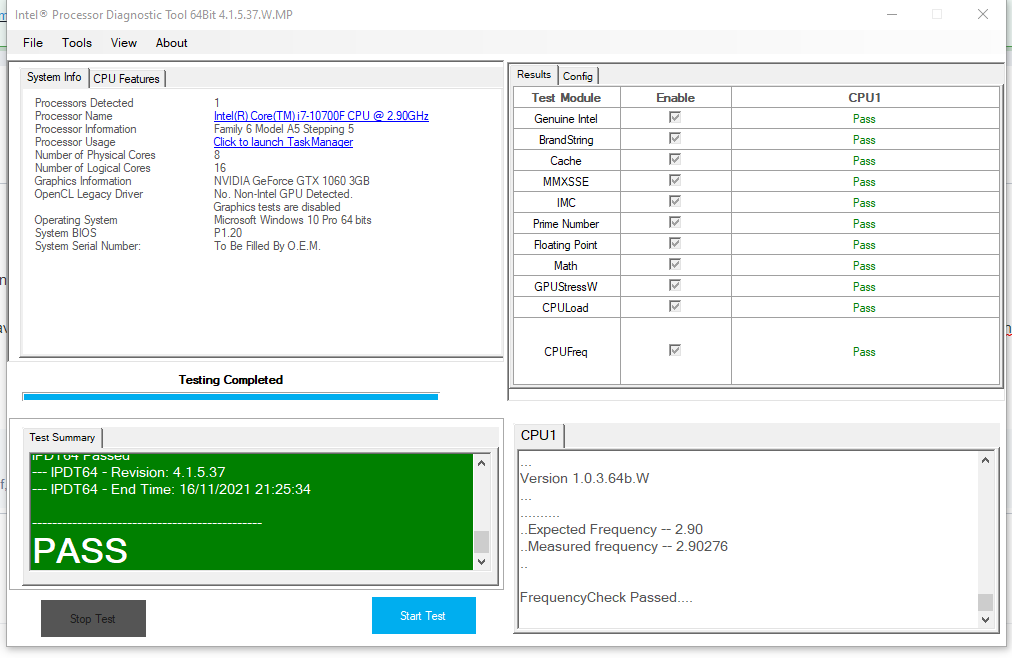Screen dimensions: 1012x658
Task: Open the View menu
Action: (123, 43)
